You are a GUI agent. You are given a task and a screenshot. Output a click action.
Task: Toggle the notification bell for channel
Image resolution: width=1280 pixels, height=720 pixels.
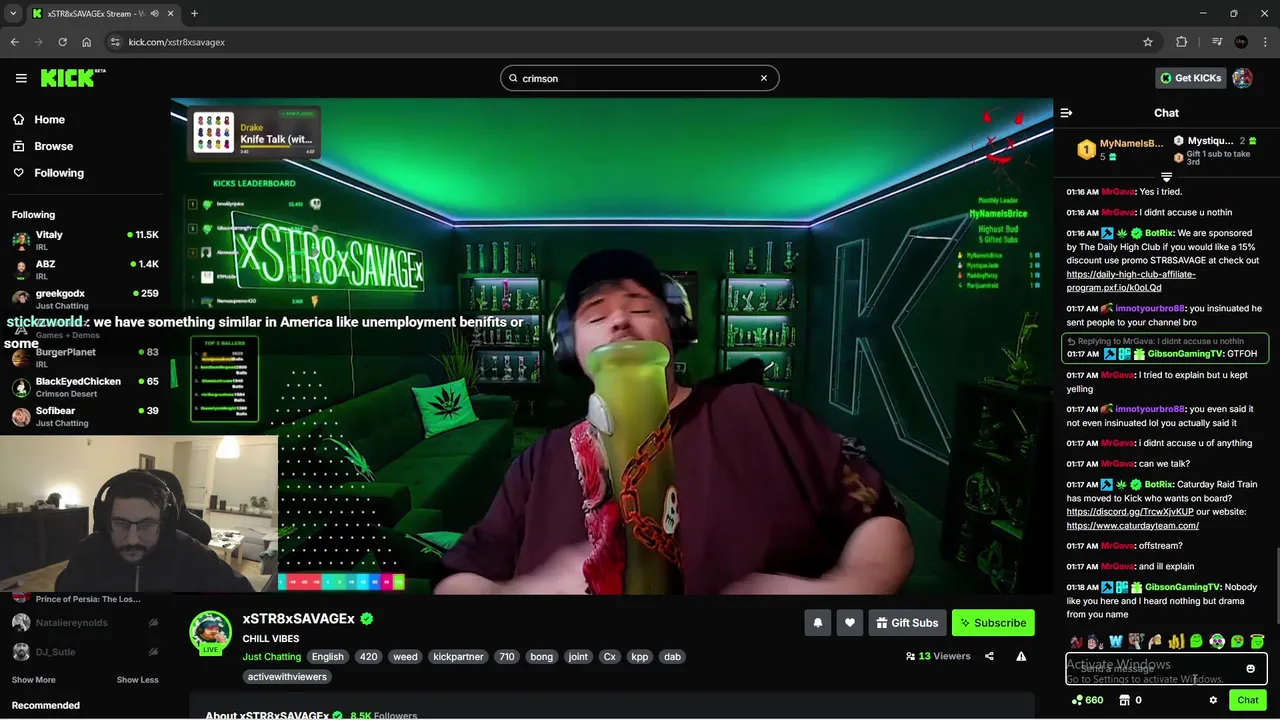(x=818, y=623)
